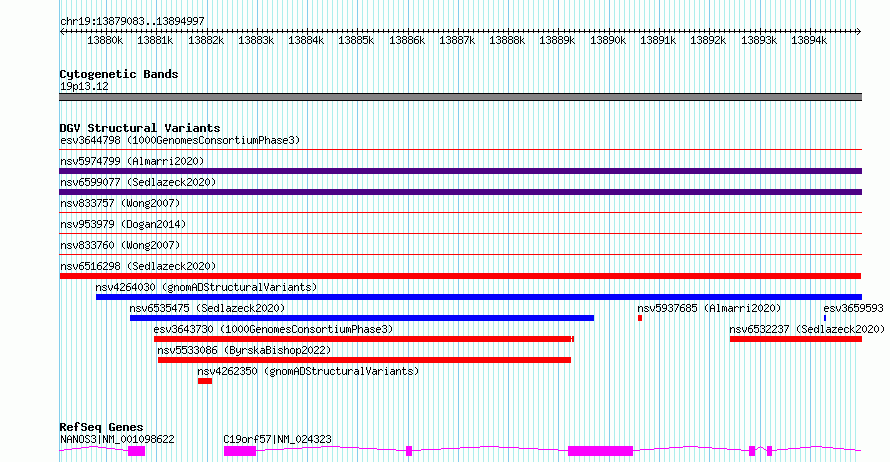Open the nsv6532237 (Sedlazeck2020) variant label

(x=807, y=329)
